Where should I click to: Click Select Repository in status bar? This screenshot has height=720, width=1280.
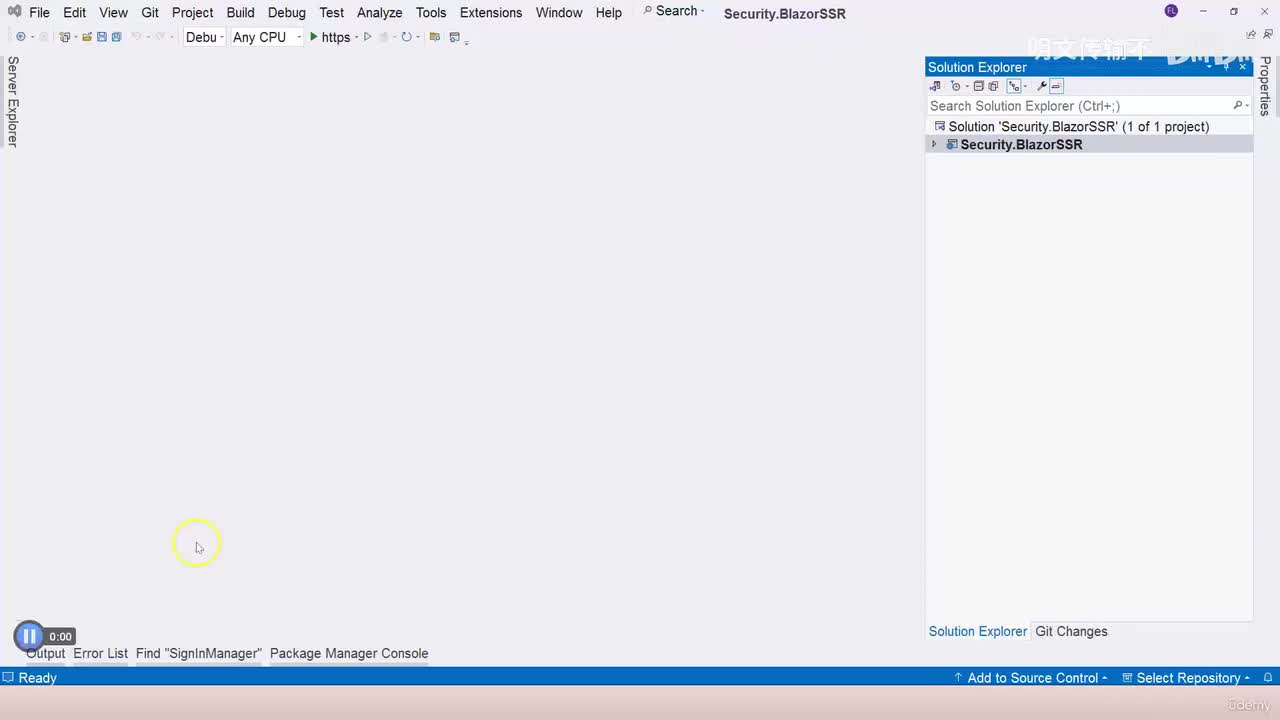pyautogui.click(x=1186, y=678)
